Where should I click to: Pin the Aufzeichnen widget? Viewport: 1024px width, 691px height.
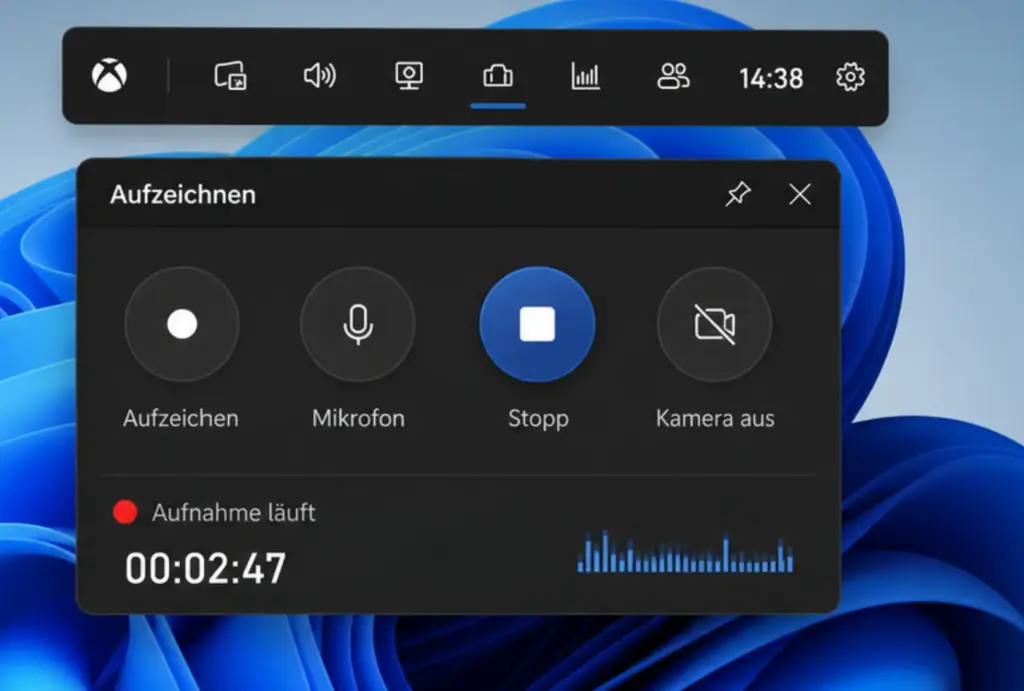click(x=738, y=194)
